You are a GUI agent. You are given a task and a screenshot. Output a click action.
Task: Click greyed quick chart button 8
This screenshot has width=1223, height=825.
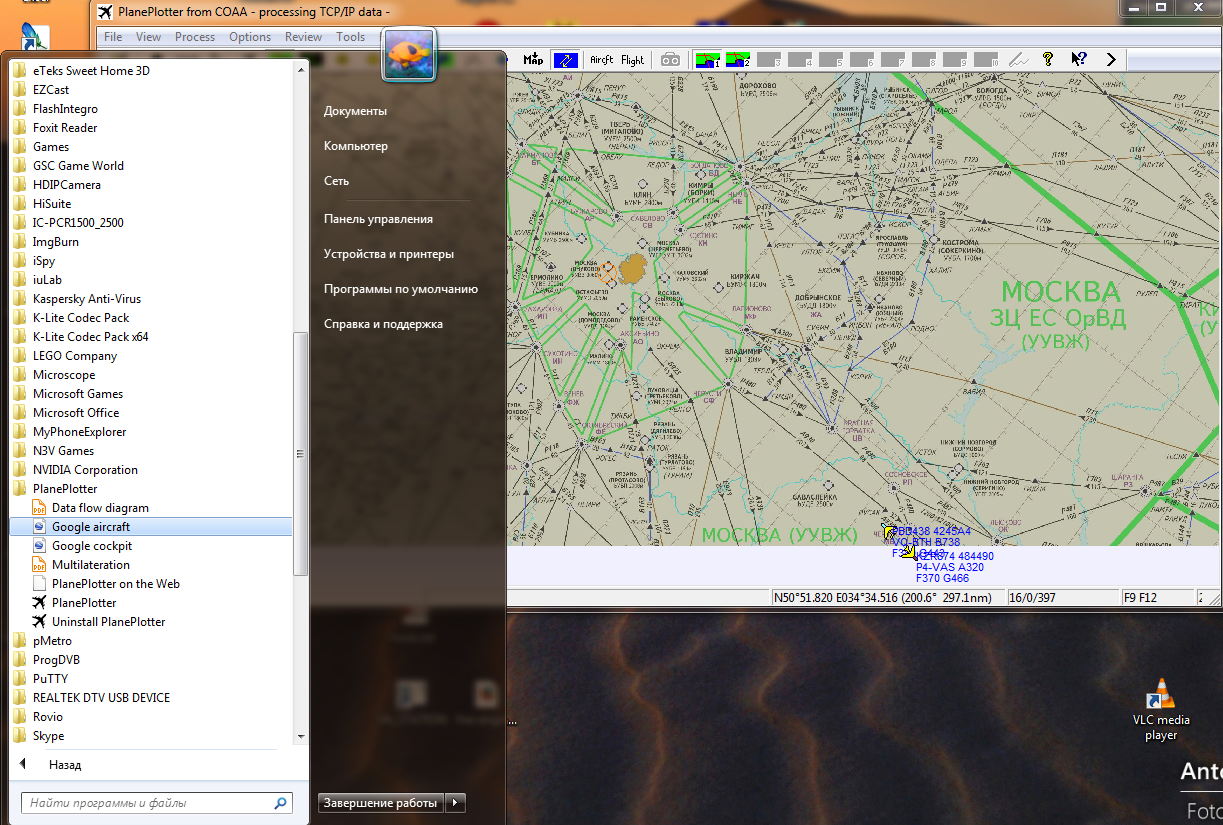pos(925,60)
